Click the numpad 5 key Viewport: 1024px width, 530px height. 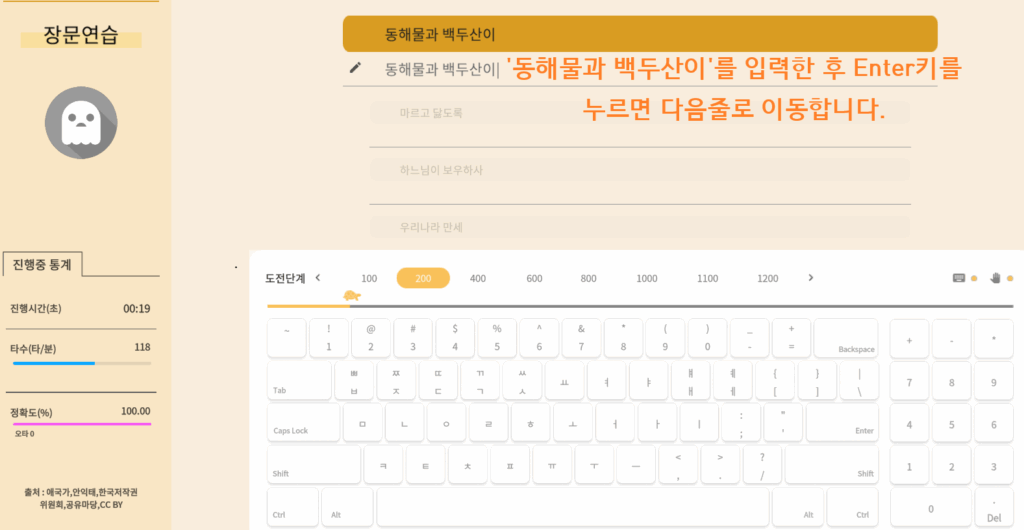952,424
